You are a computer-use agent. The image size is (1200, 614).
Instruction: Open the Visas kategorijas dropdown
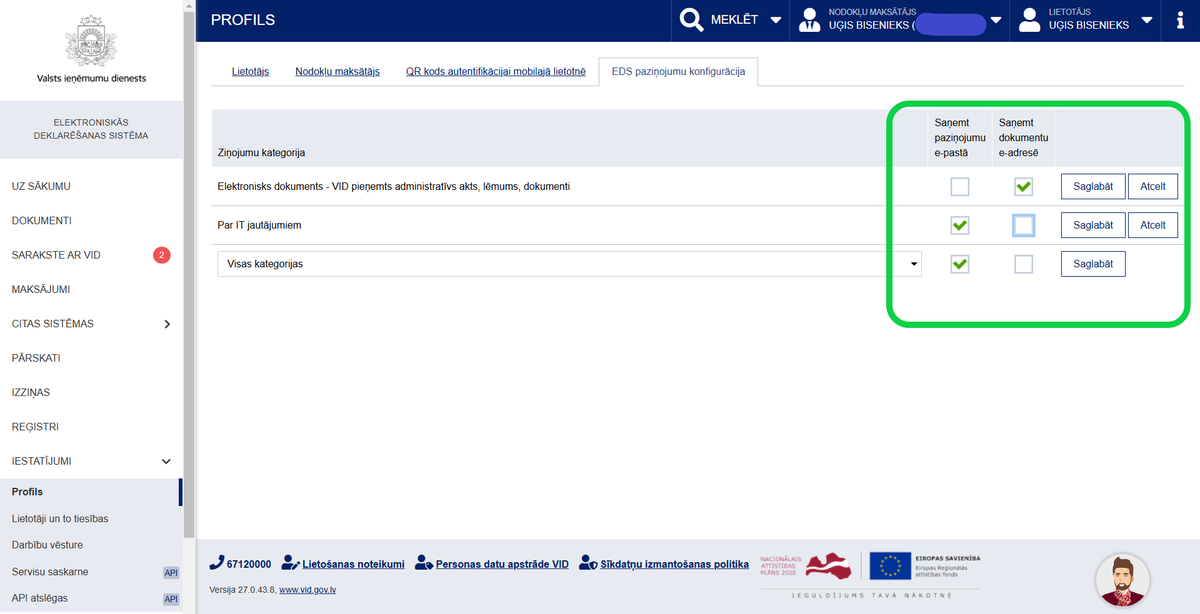569,264
